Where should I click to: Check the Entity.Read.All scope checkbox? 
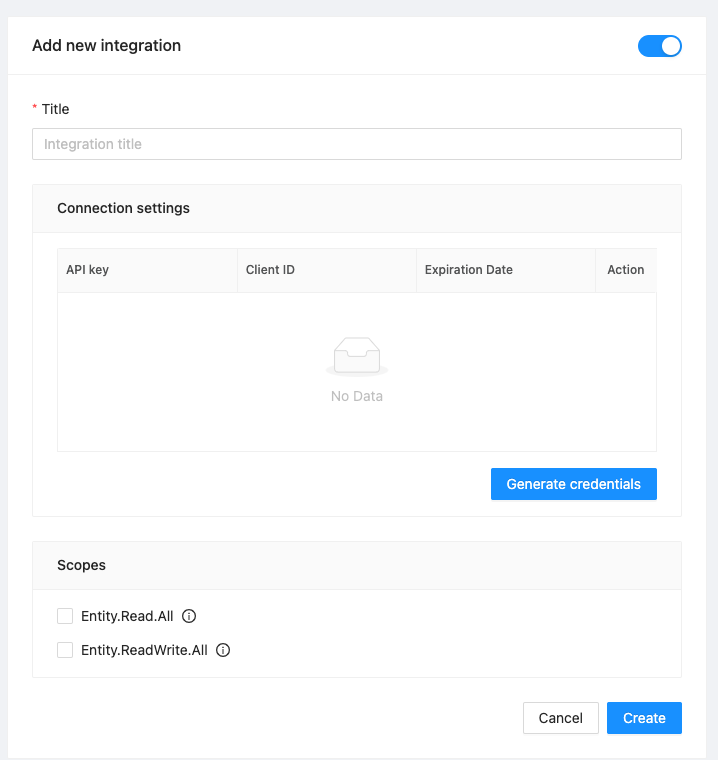click(65, 616)
